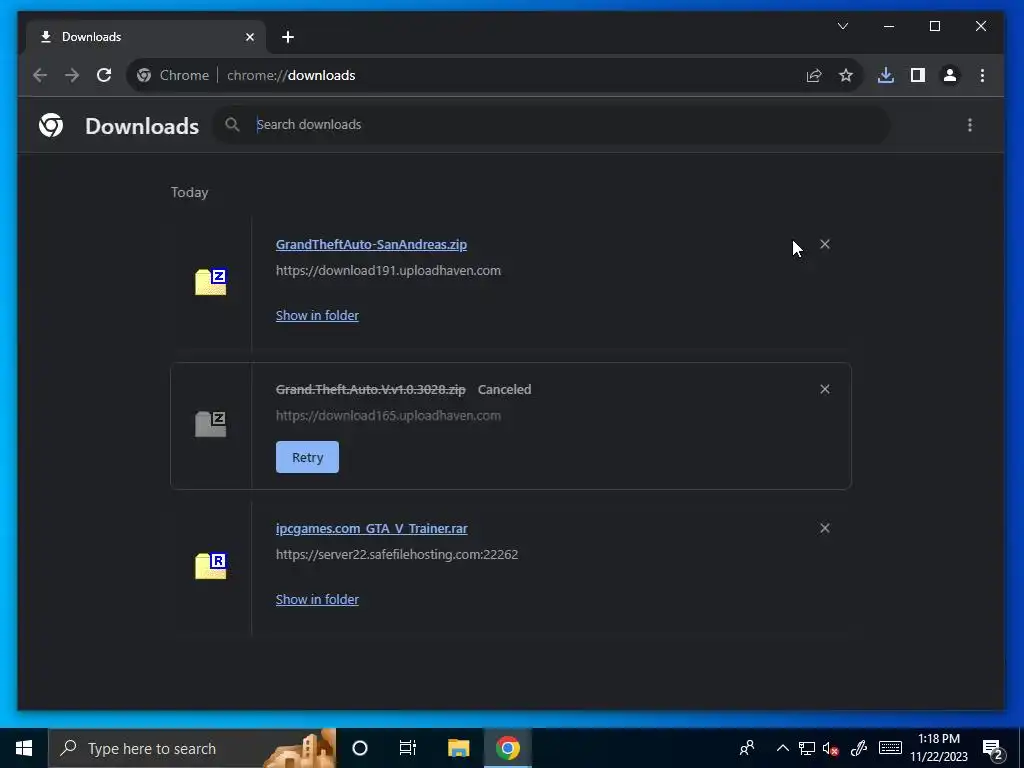Click the muted volume tray icon
This screenshot has height=768, width=1024.
[x=831, y=748]
